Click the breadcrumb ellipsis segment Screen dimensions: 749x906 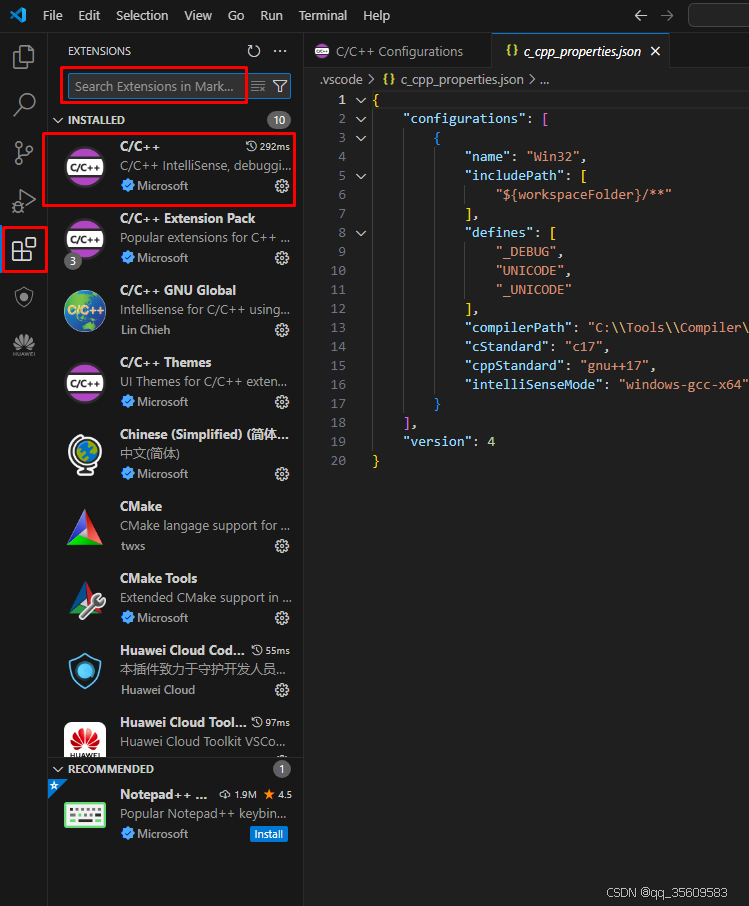coord(544,79)
